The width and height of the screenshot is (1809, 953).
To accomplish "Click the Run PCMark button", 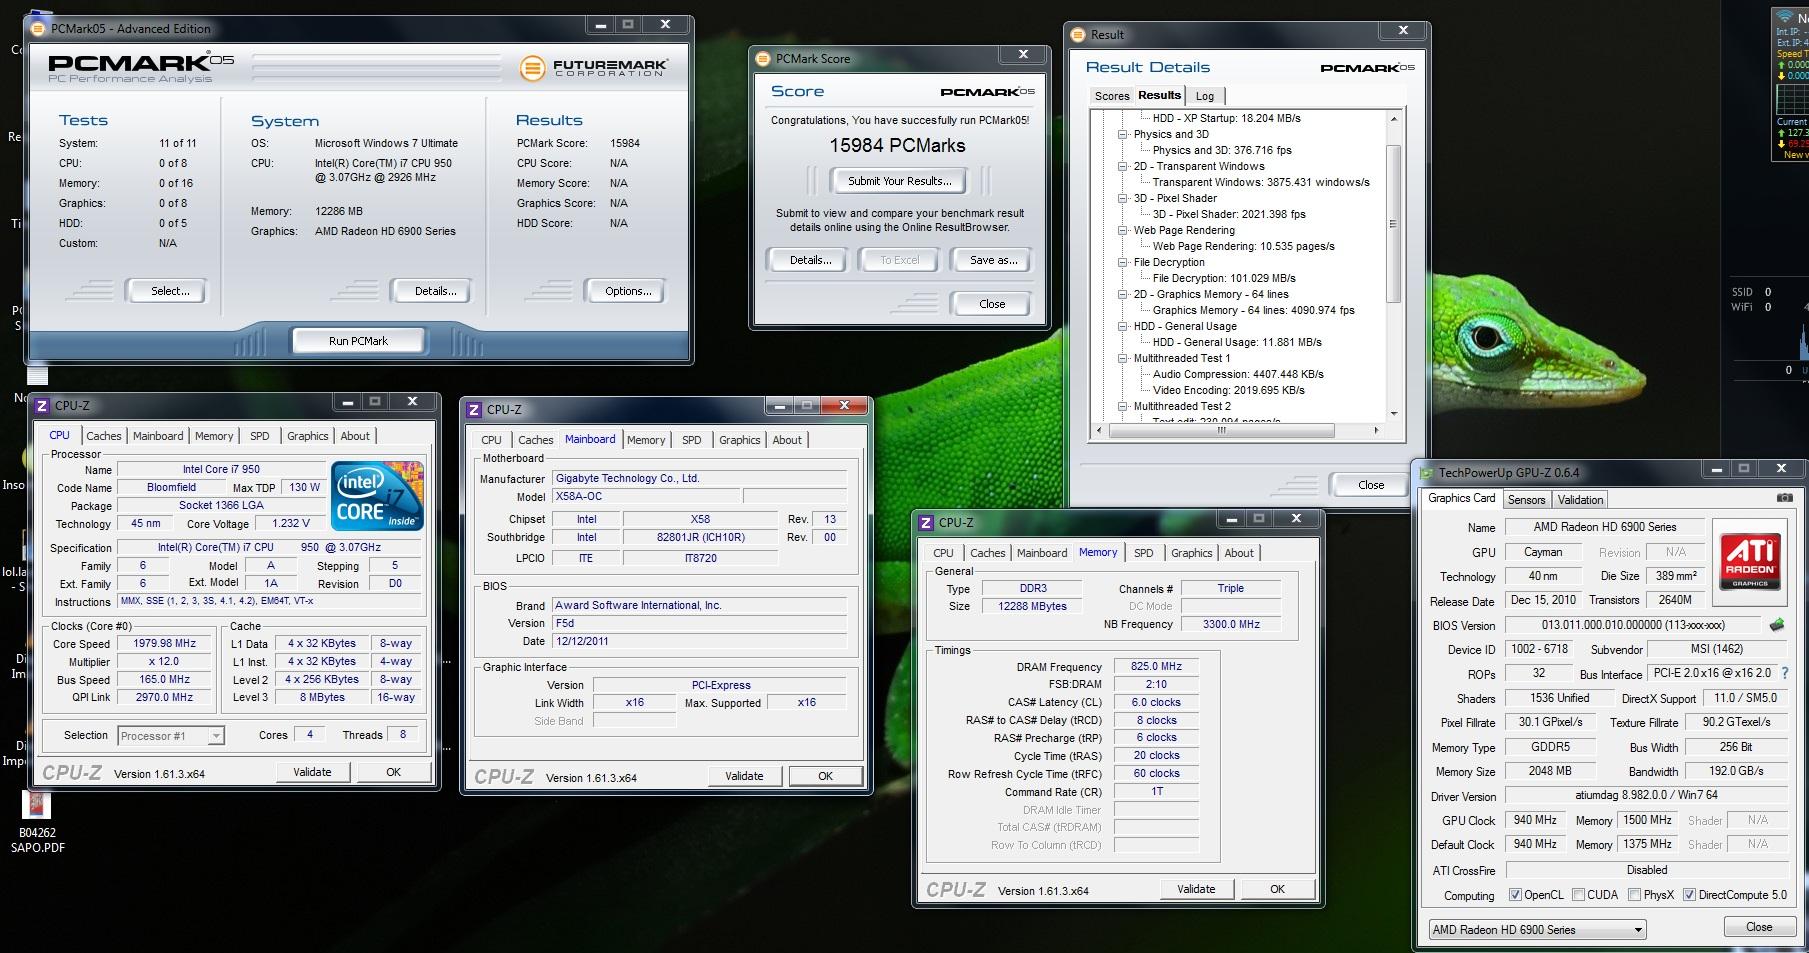I will click(358, 341).
